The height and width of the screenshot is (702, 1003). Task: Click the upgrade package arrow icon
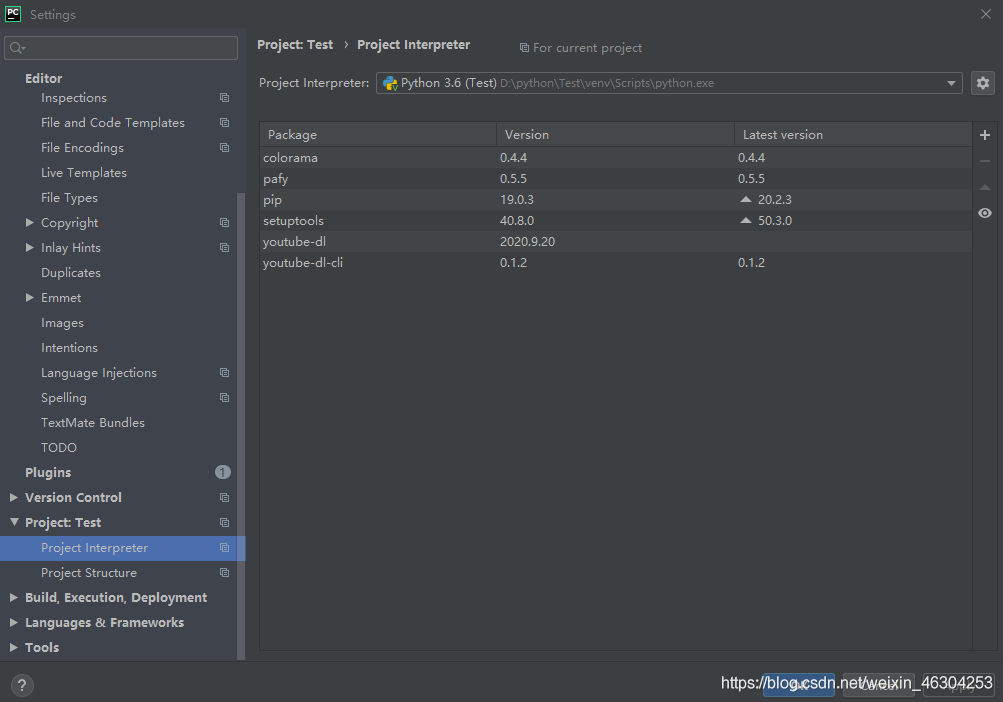(x=985, y=187)
